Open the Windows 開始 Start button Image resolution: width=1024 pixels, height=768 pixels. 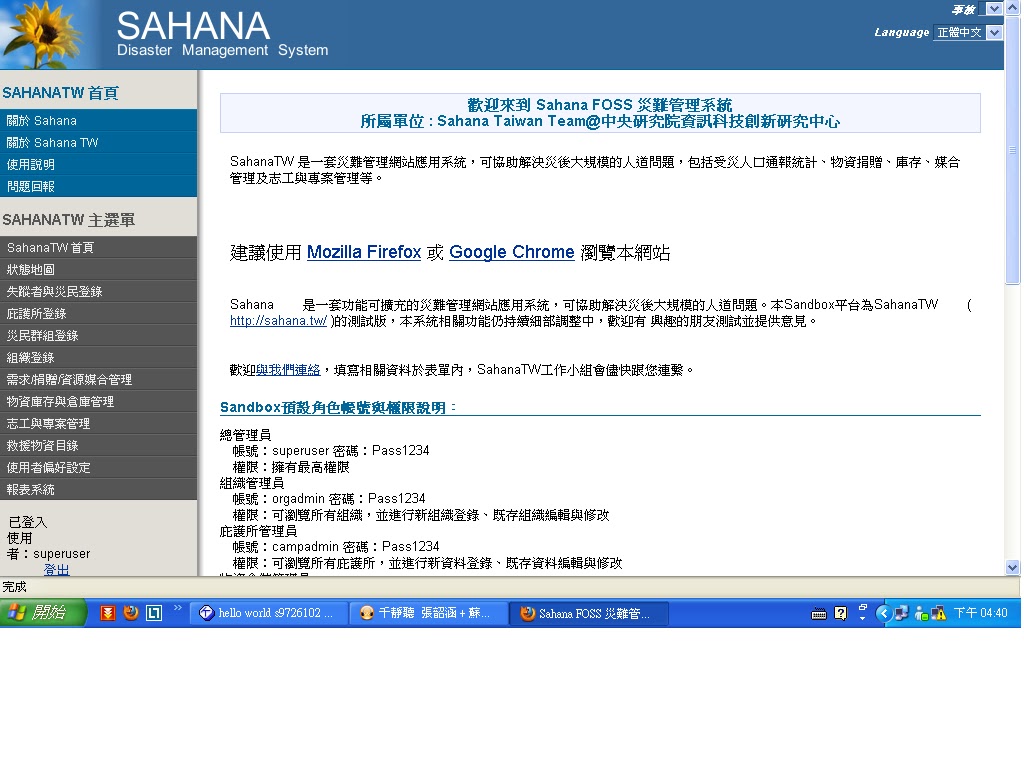tap(42, 613)
